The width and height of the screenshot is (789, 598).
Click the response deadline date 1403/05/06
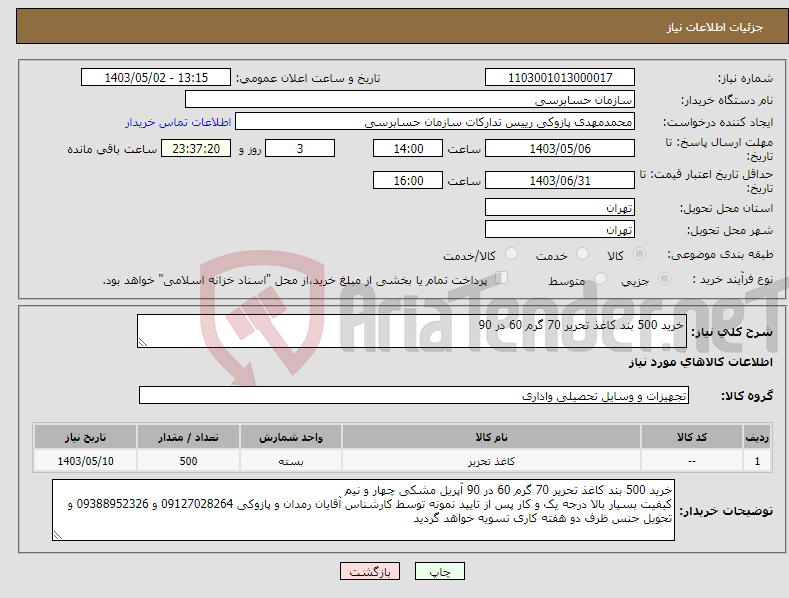click(560, 148)
